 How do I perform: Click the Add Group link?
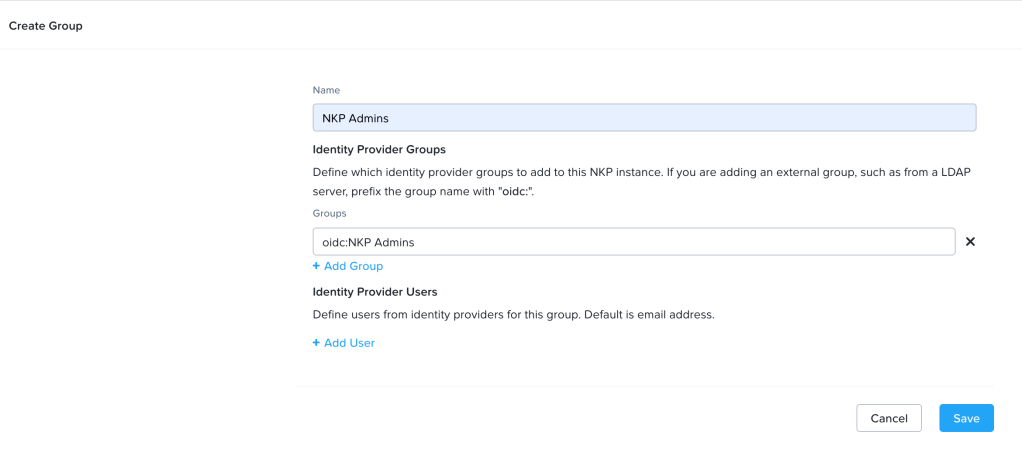click(353, 266)
